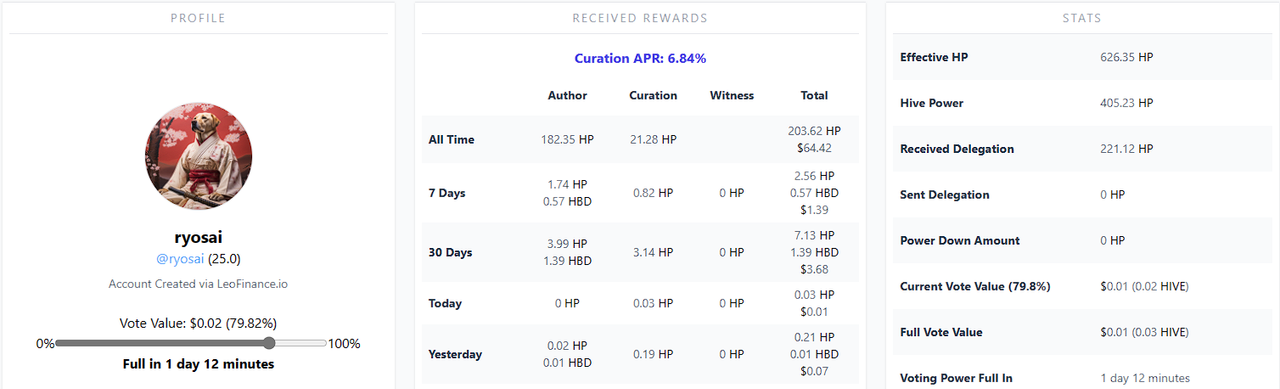Screen dimensions: 1280x389
Task: Click the Witness column header
Action: tap(732, 96)
